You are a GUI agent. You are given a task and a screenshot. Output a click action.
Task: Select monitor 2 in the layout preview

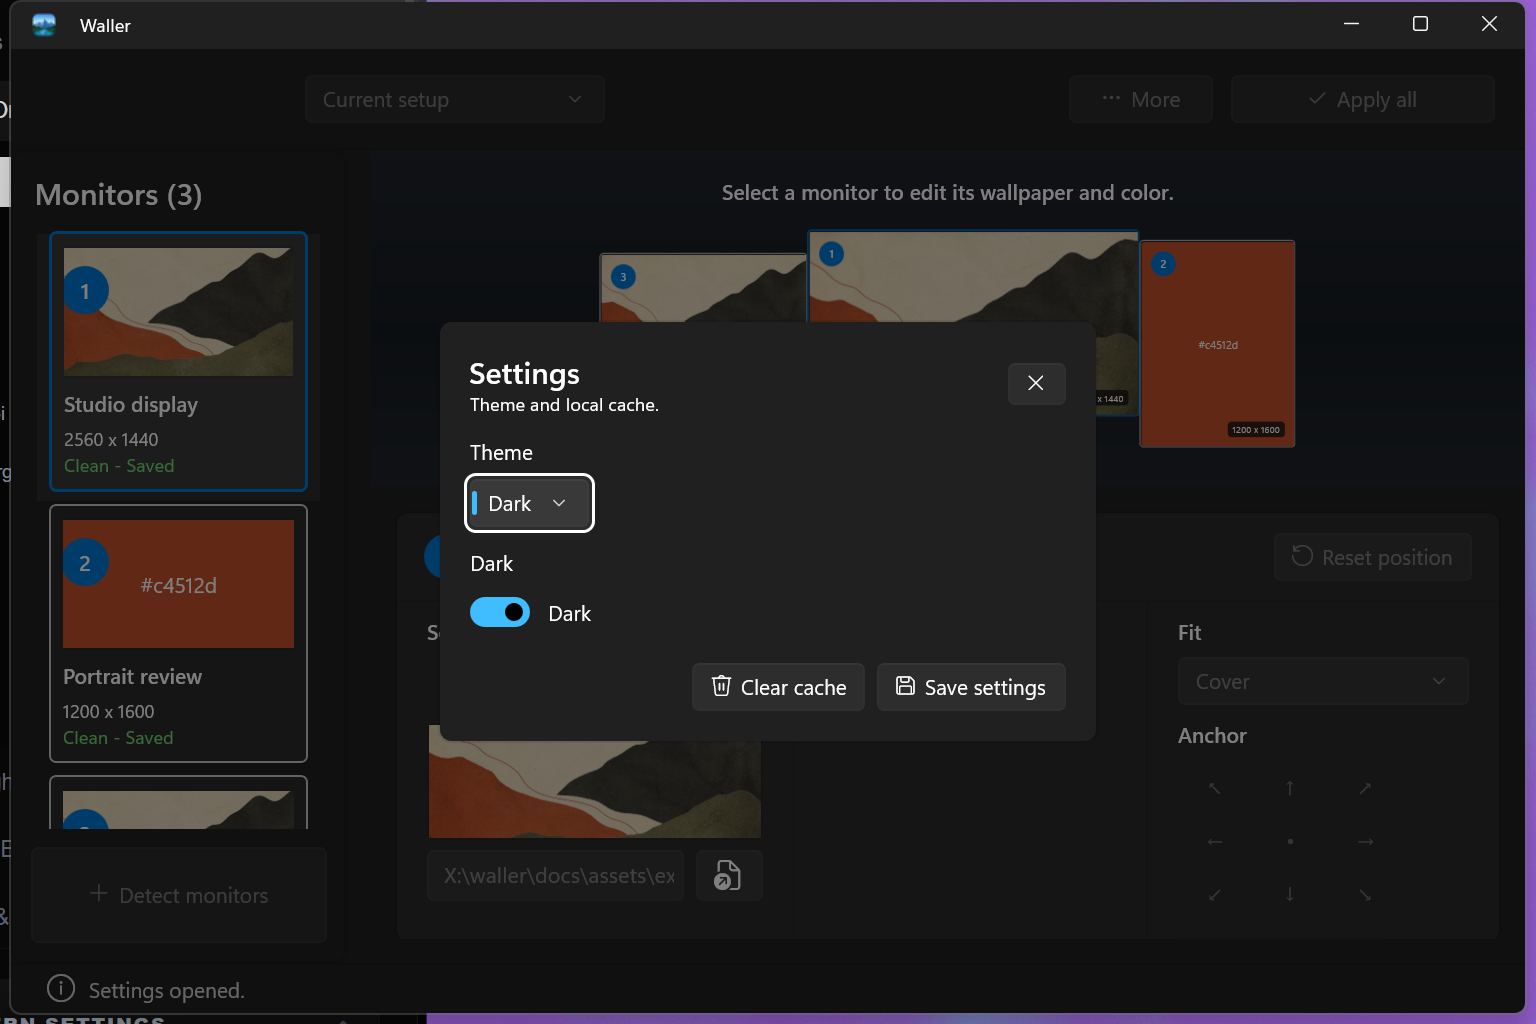(1217, 344)
